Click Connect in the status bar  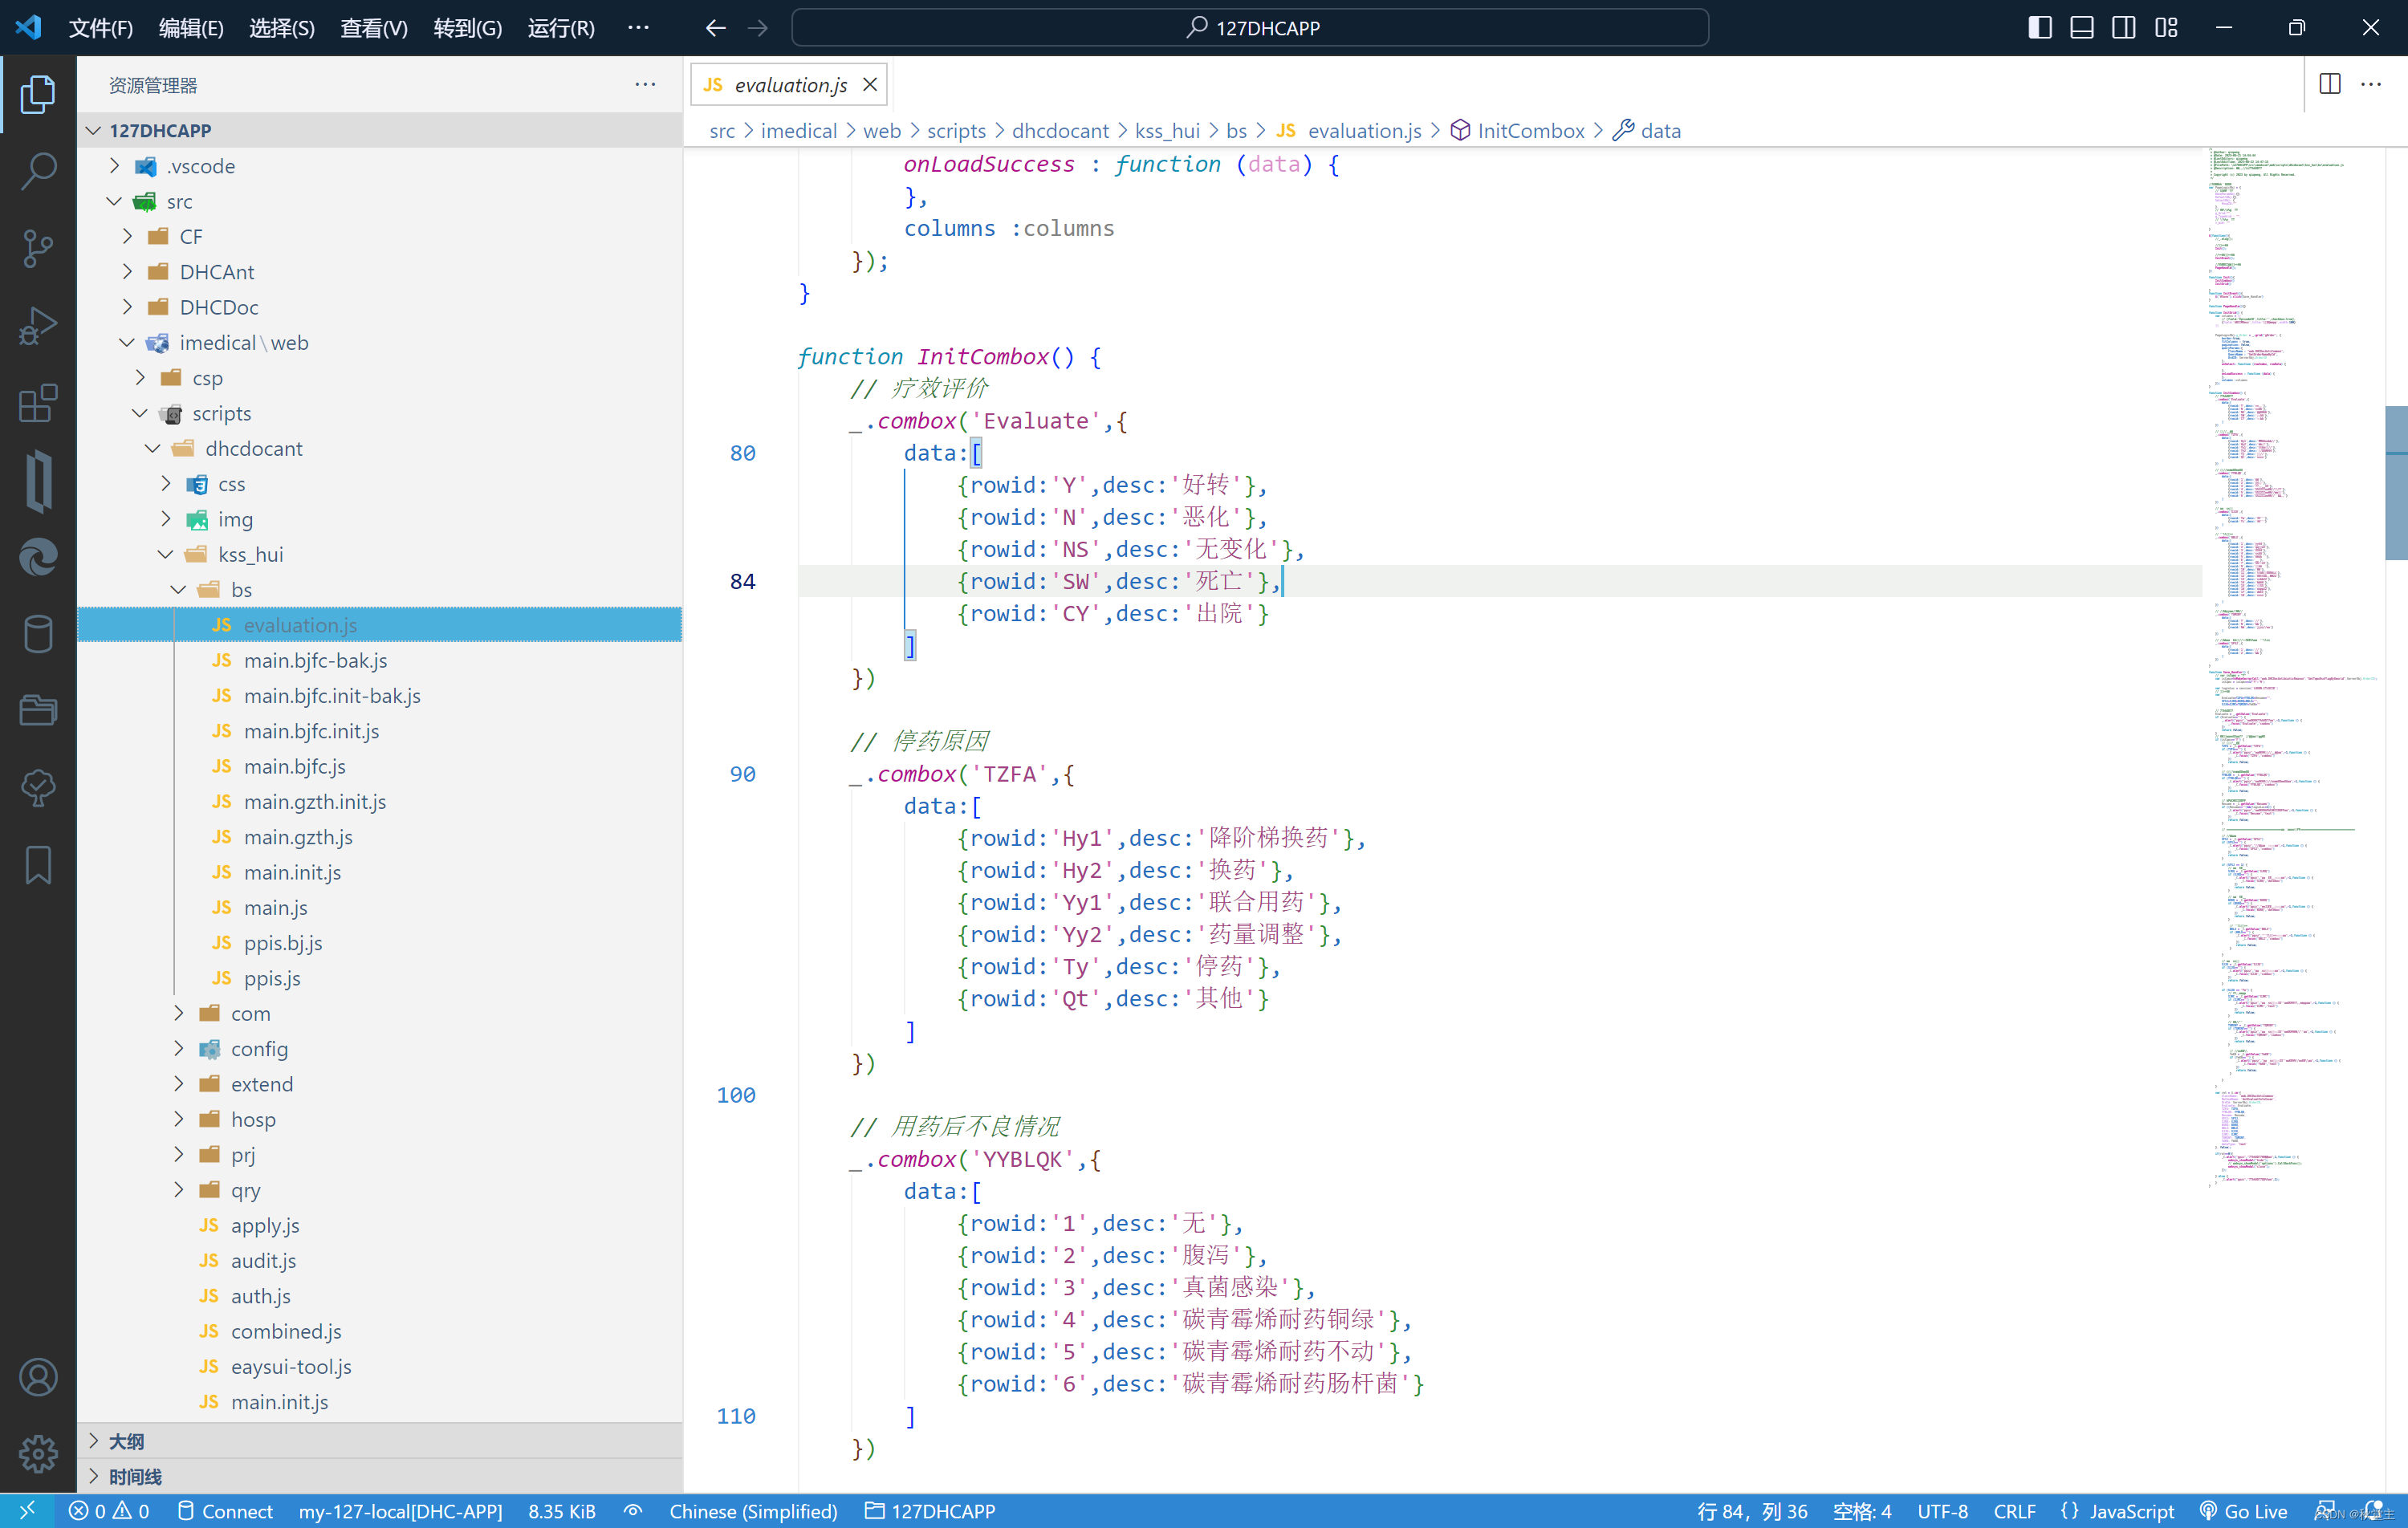225,1511
